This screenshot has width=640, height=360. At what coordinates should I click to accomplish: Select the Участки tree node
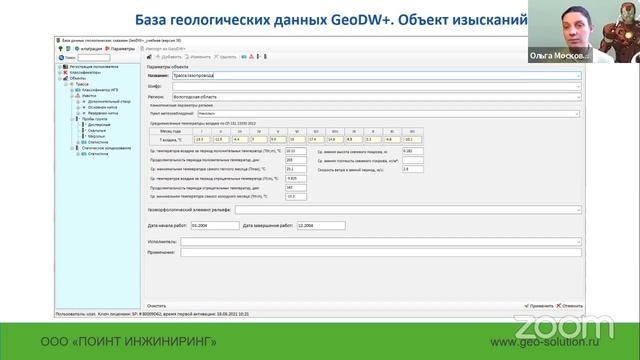click(x=89, y=96)
